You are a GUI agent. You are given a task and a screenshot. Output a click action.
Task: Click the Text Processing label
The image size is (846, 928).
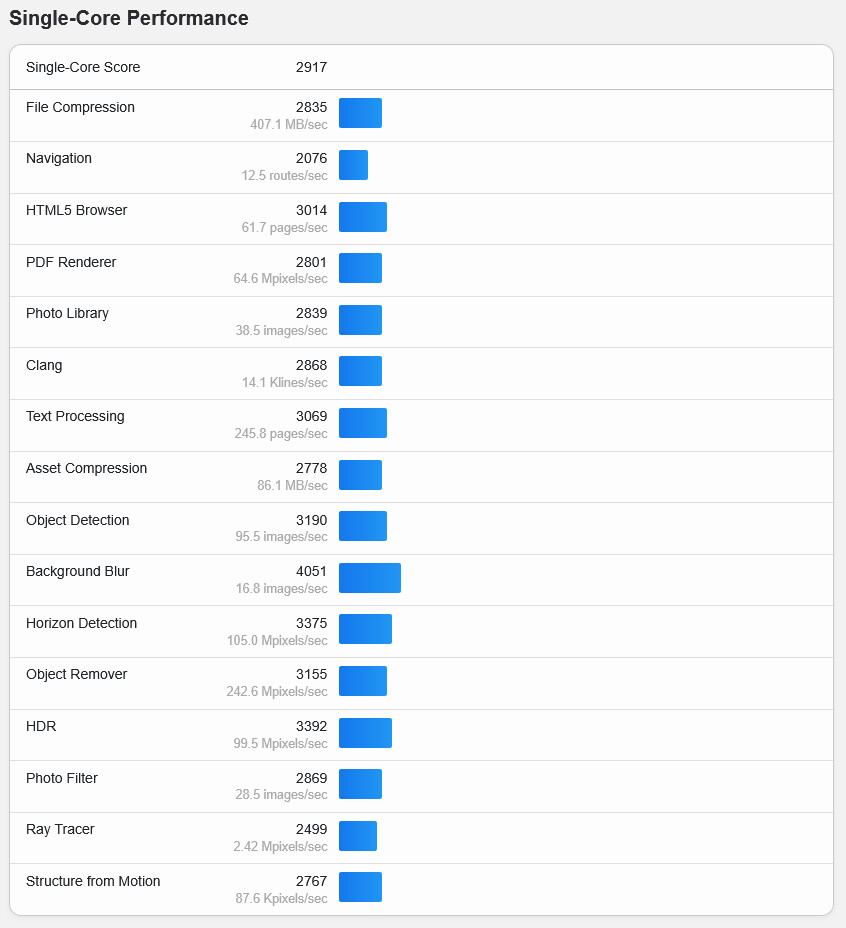click(x=75, y=416)
